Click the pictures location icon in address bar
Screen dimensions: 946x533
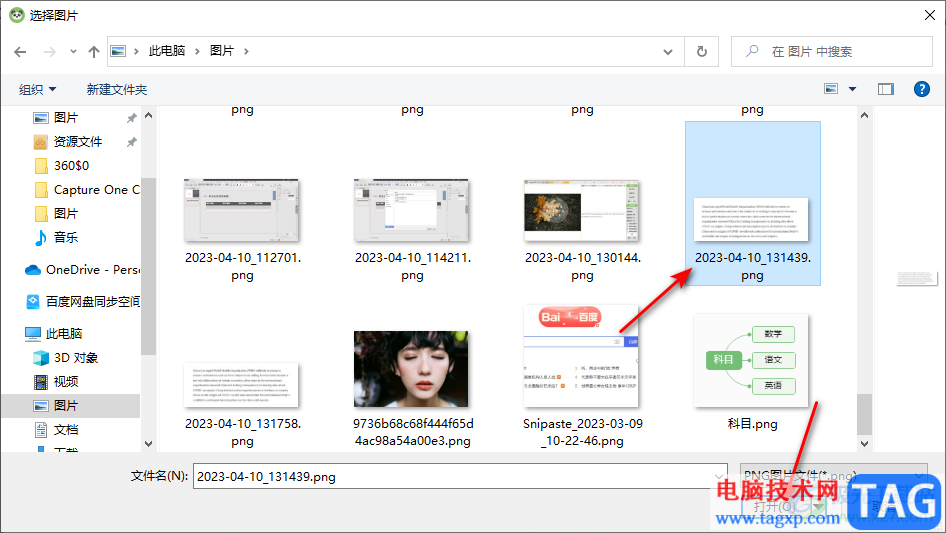click(118, 51)
